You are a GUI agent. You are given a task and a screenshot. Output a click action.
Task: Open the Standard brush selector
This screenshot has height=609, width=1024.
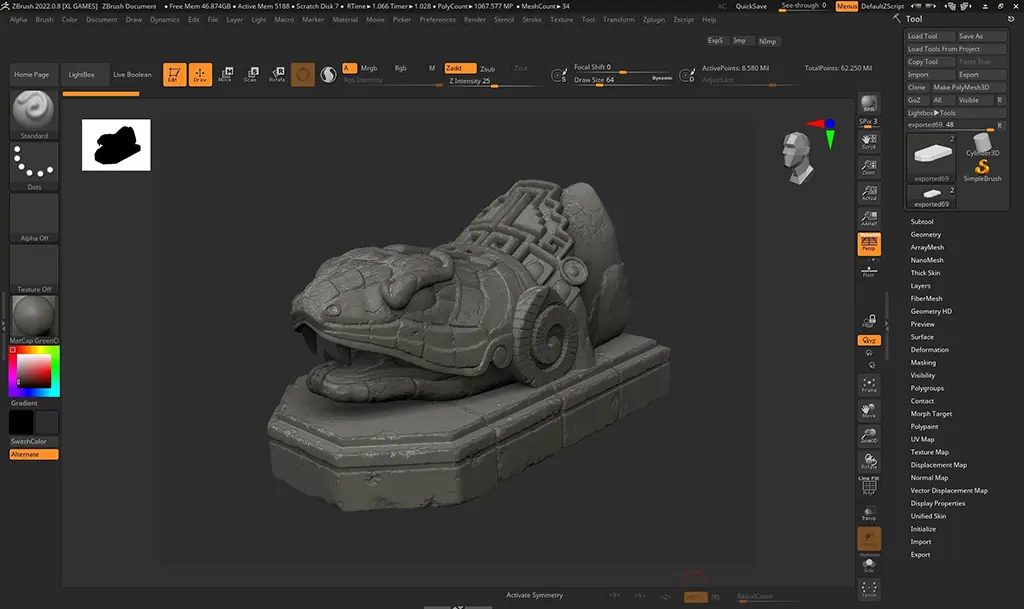click(x=34, y=114)
